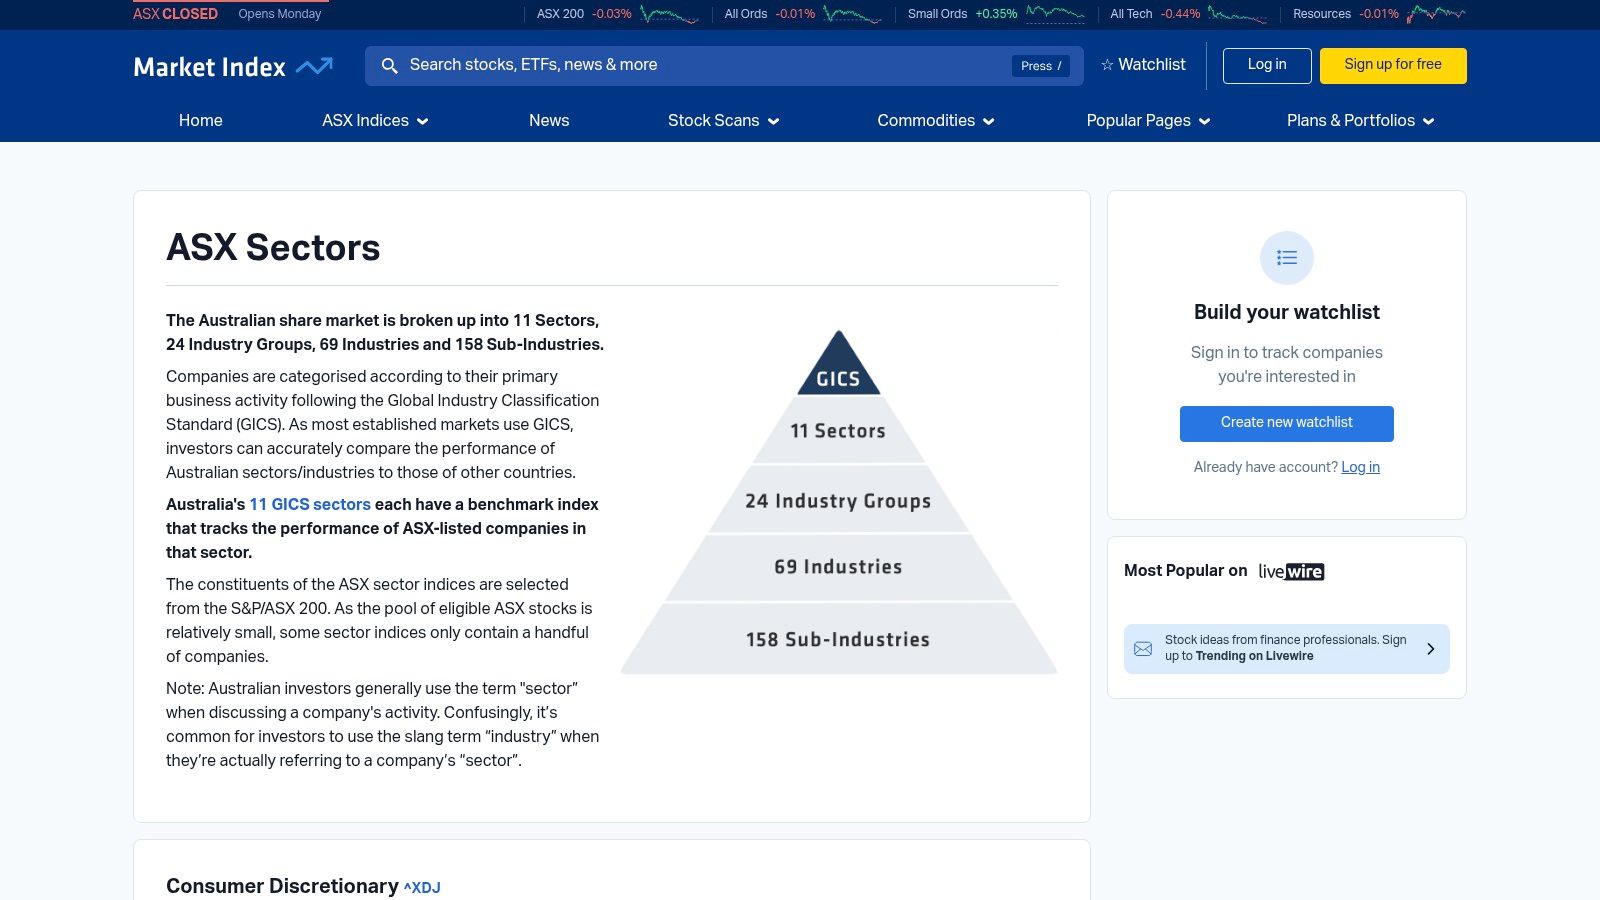Click the GICS pyramid diagram

point(838,502)
